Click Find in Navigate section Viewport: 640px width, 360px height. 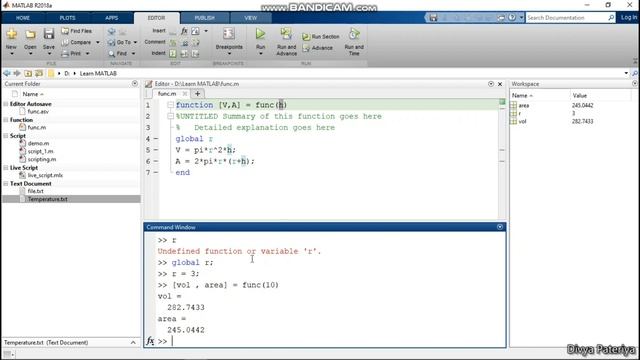[x=118, y=53]
